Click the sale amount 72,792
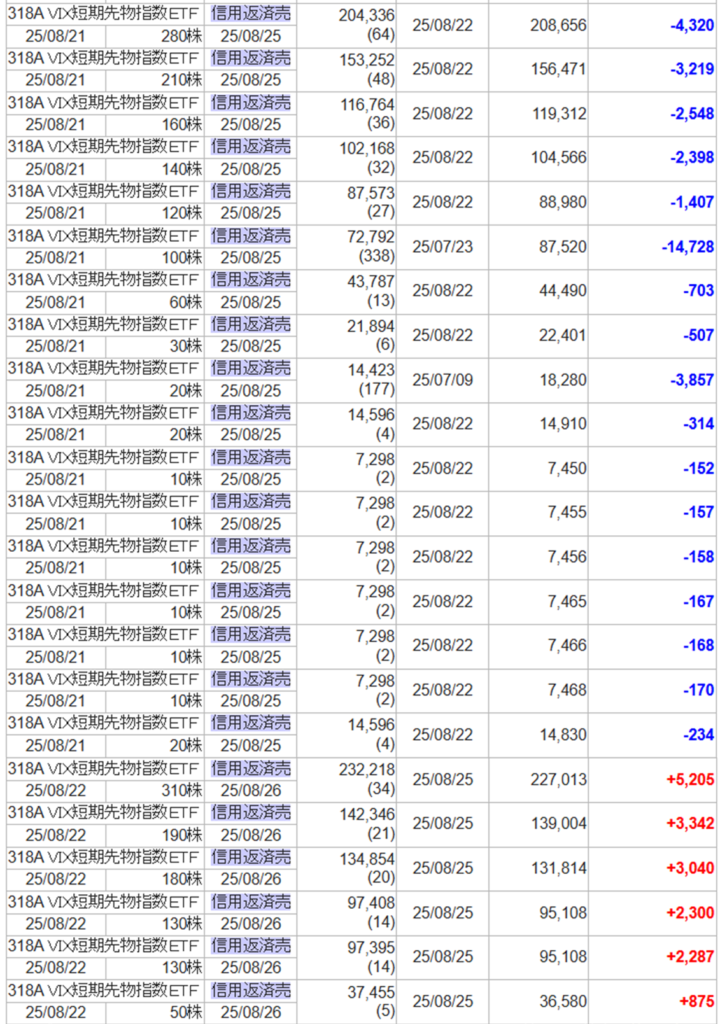This screenshot has width=720, height=1024. (370, 236)
